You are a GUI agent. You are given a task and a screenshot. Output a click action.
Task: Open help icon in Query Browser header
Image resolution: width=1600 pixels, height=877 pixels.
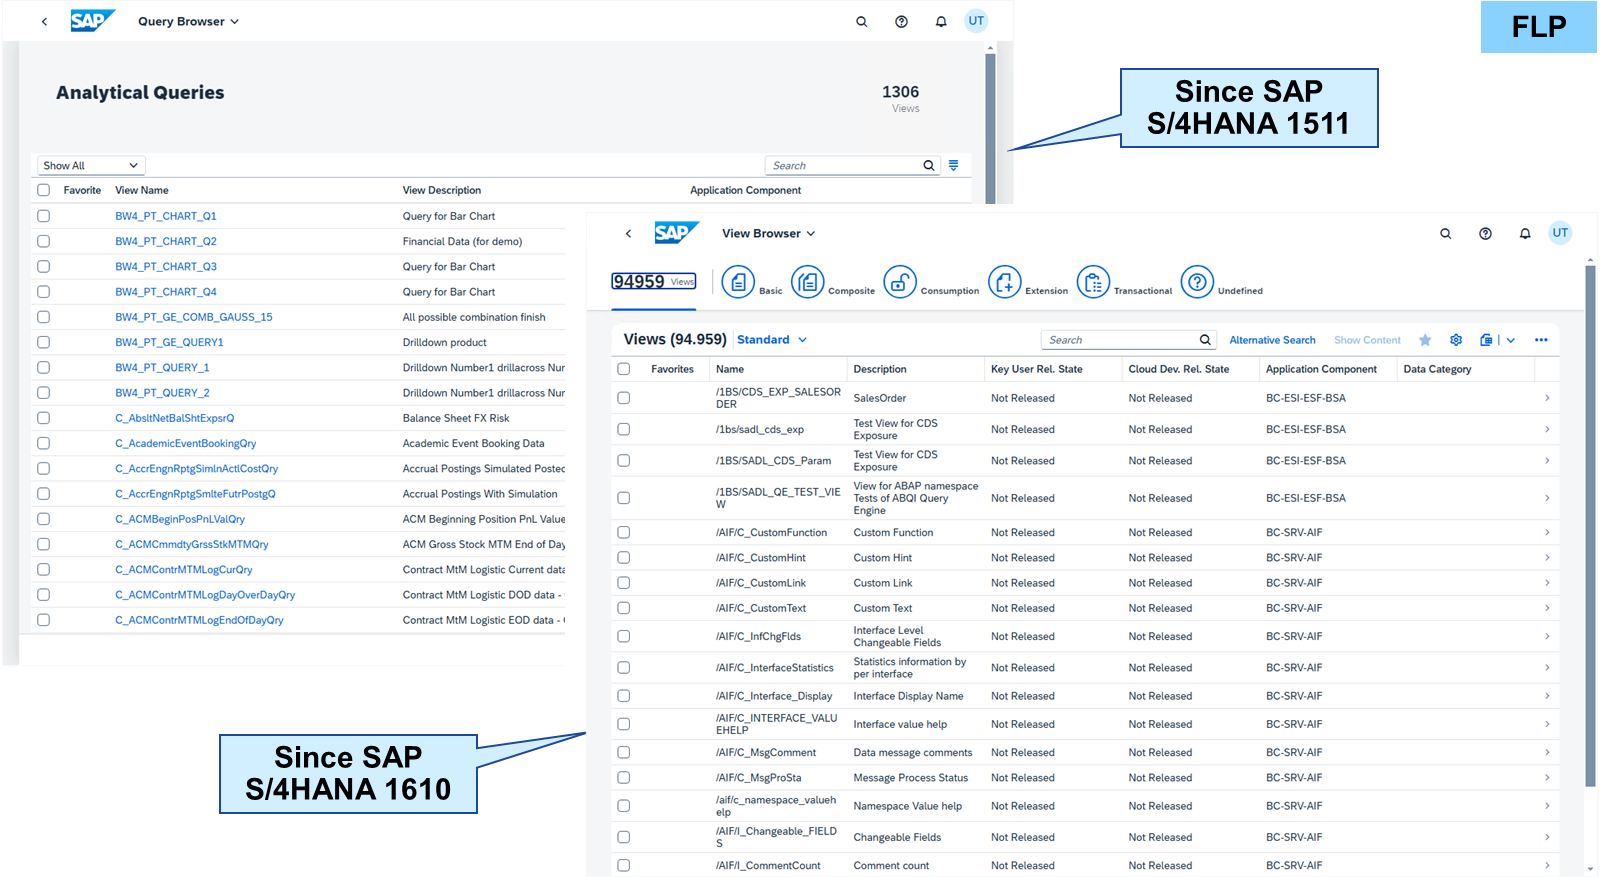click(x=901, y=21)
